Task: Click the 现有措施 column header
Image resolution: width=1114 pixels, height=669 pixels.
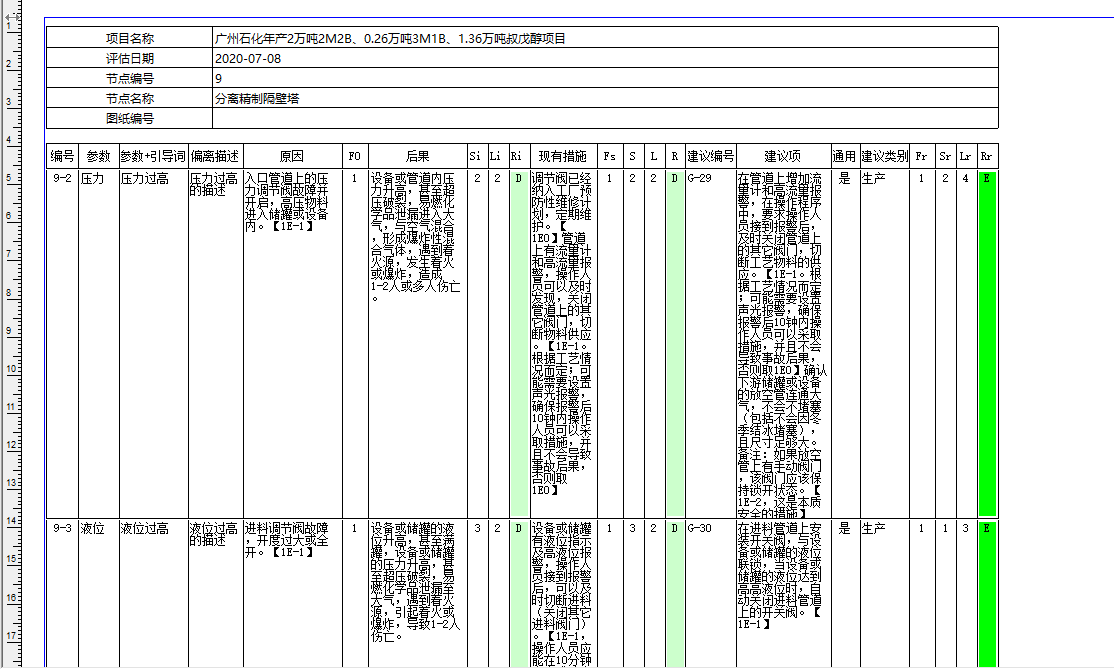Action: [x=563, y=156]
